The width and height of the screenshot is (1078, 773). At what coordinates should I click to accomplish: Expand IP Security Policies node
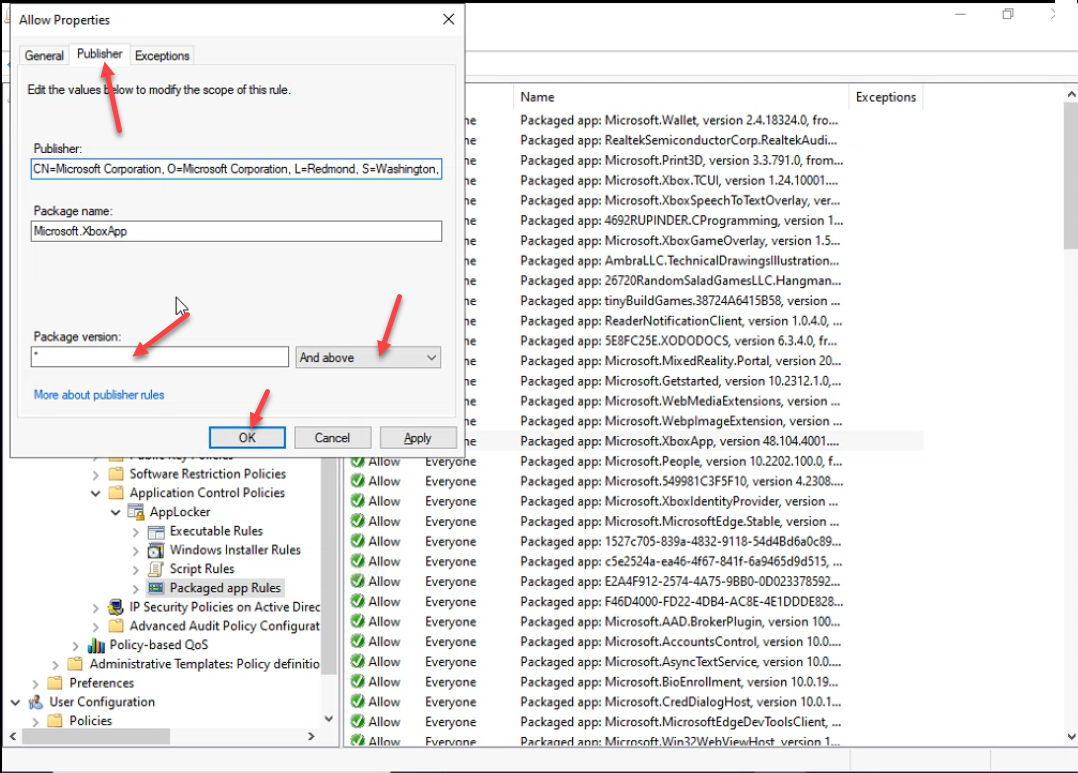[96, 608]
